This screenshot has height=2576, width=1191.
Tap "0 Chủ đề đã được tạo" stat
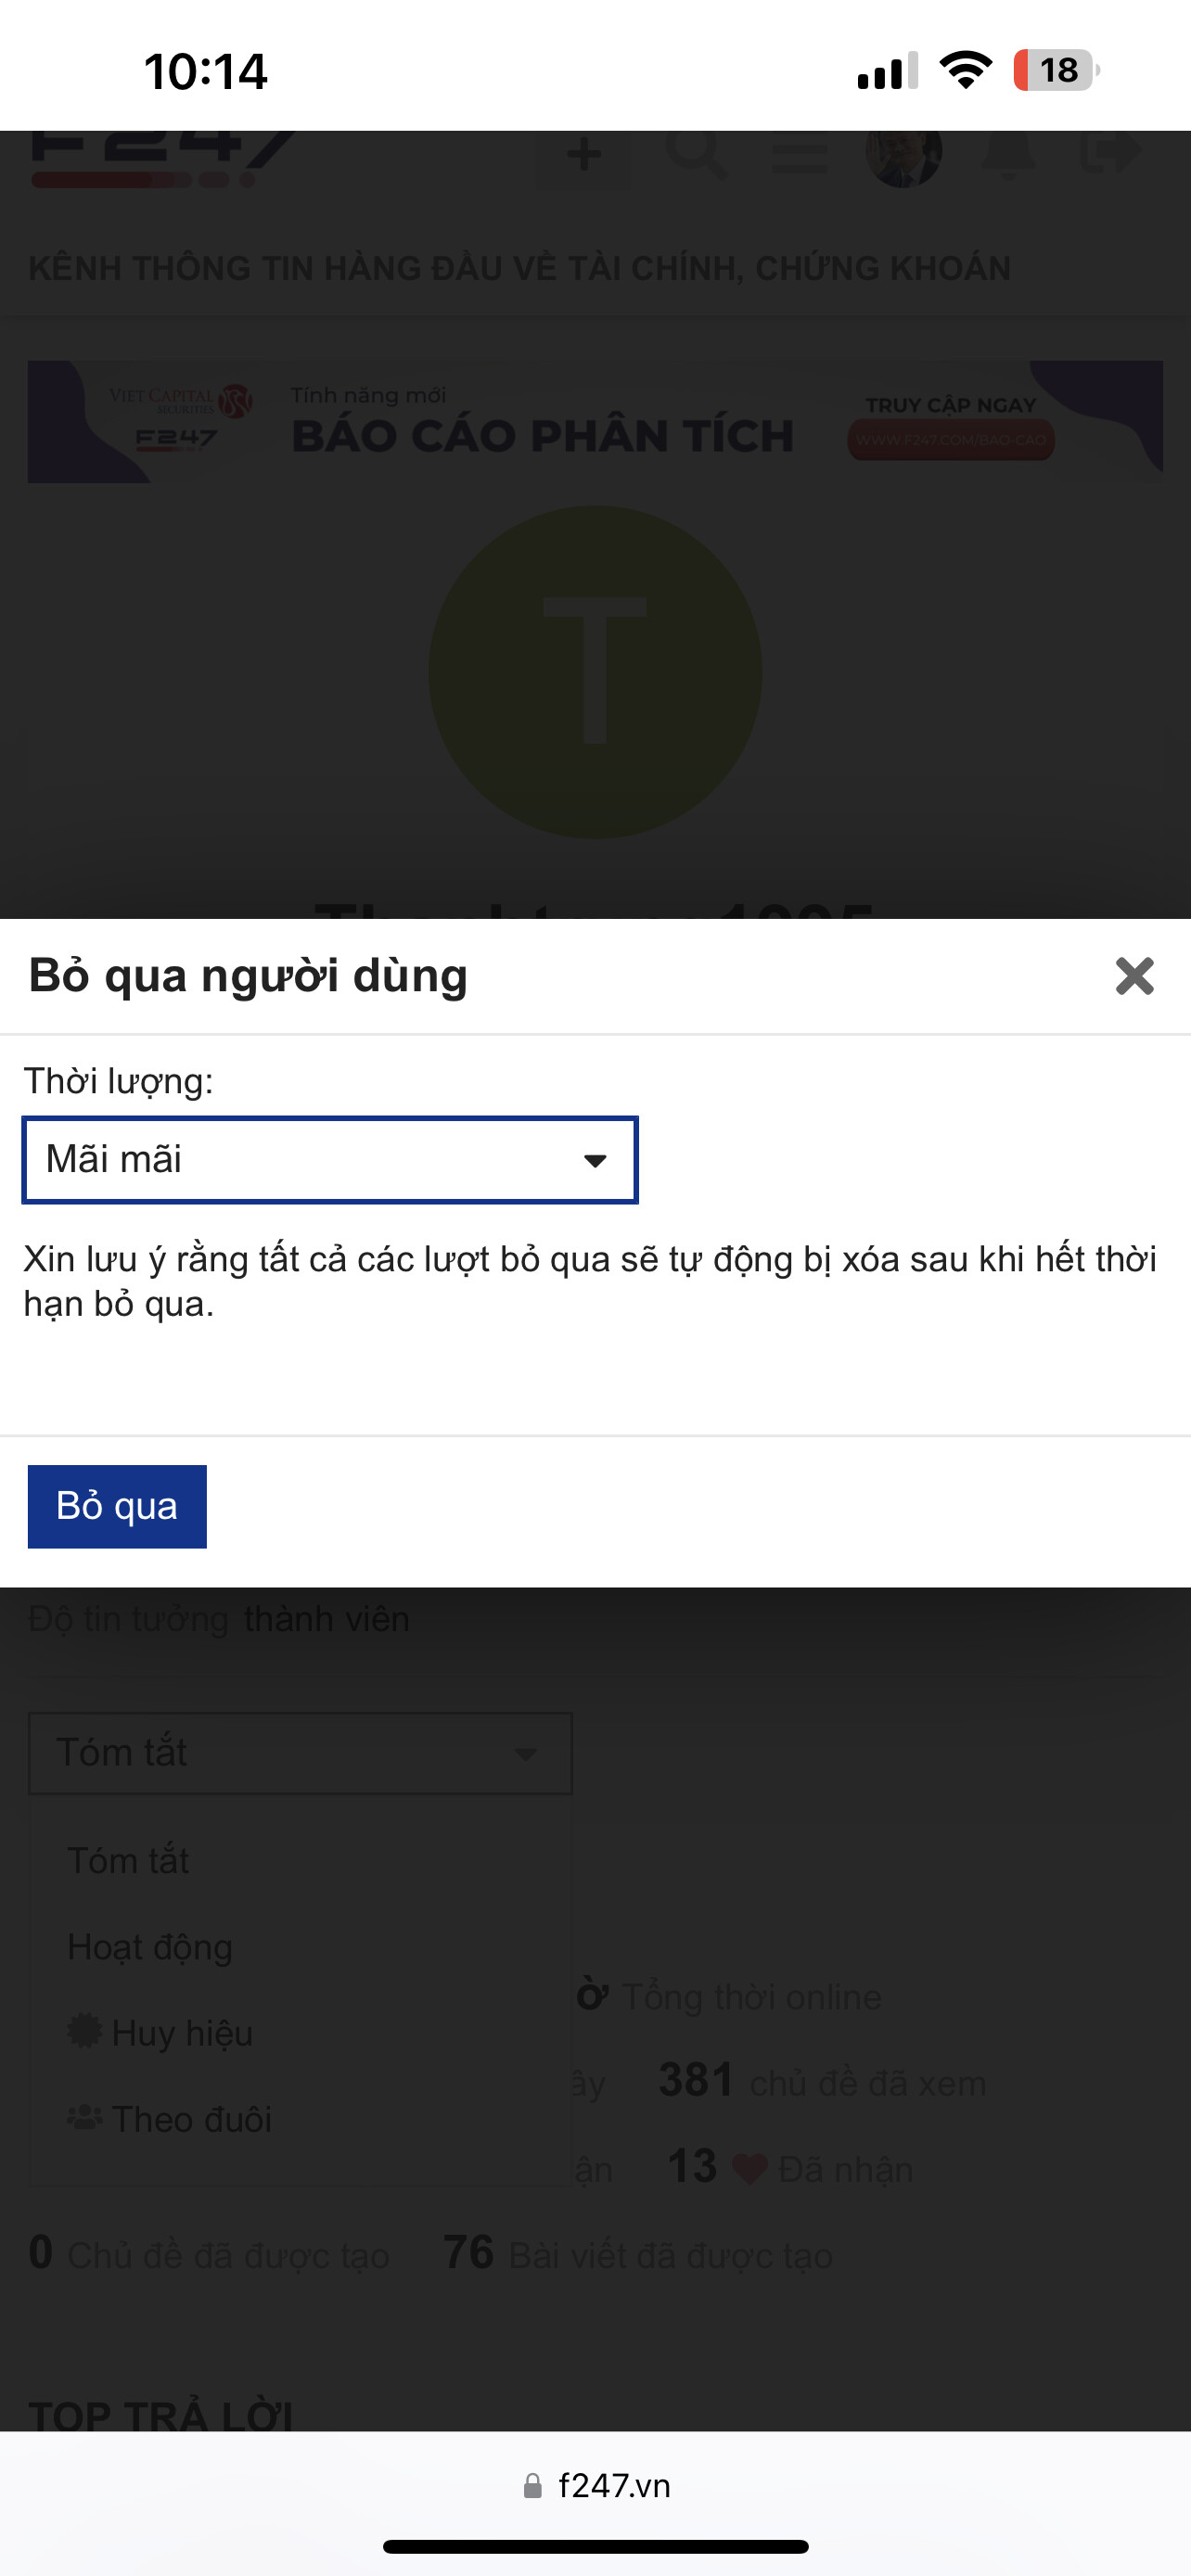(x=209, y=2254)
